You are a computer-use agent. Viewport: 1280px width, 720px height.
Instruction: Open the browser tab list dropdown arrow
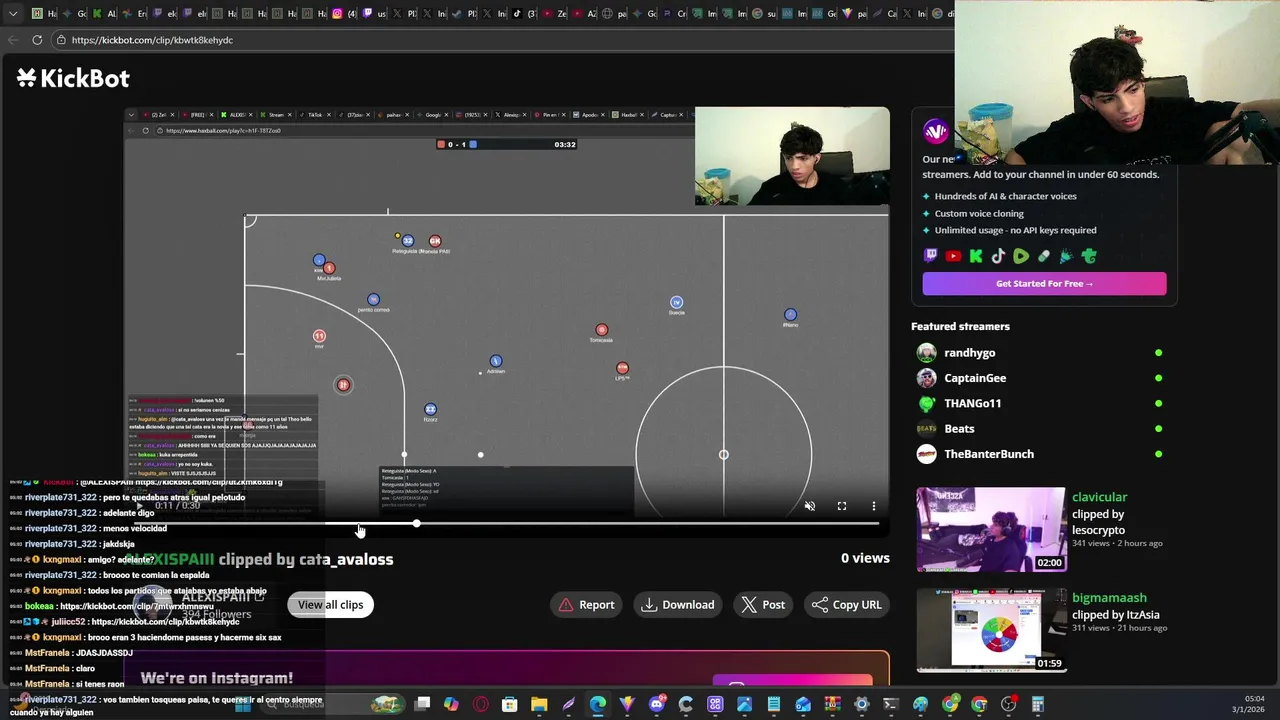[x=13, y=14]
